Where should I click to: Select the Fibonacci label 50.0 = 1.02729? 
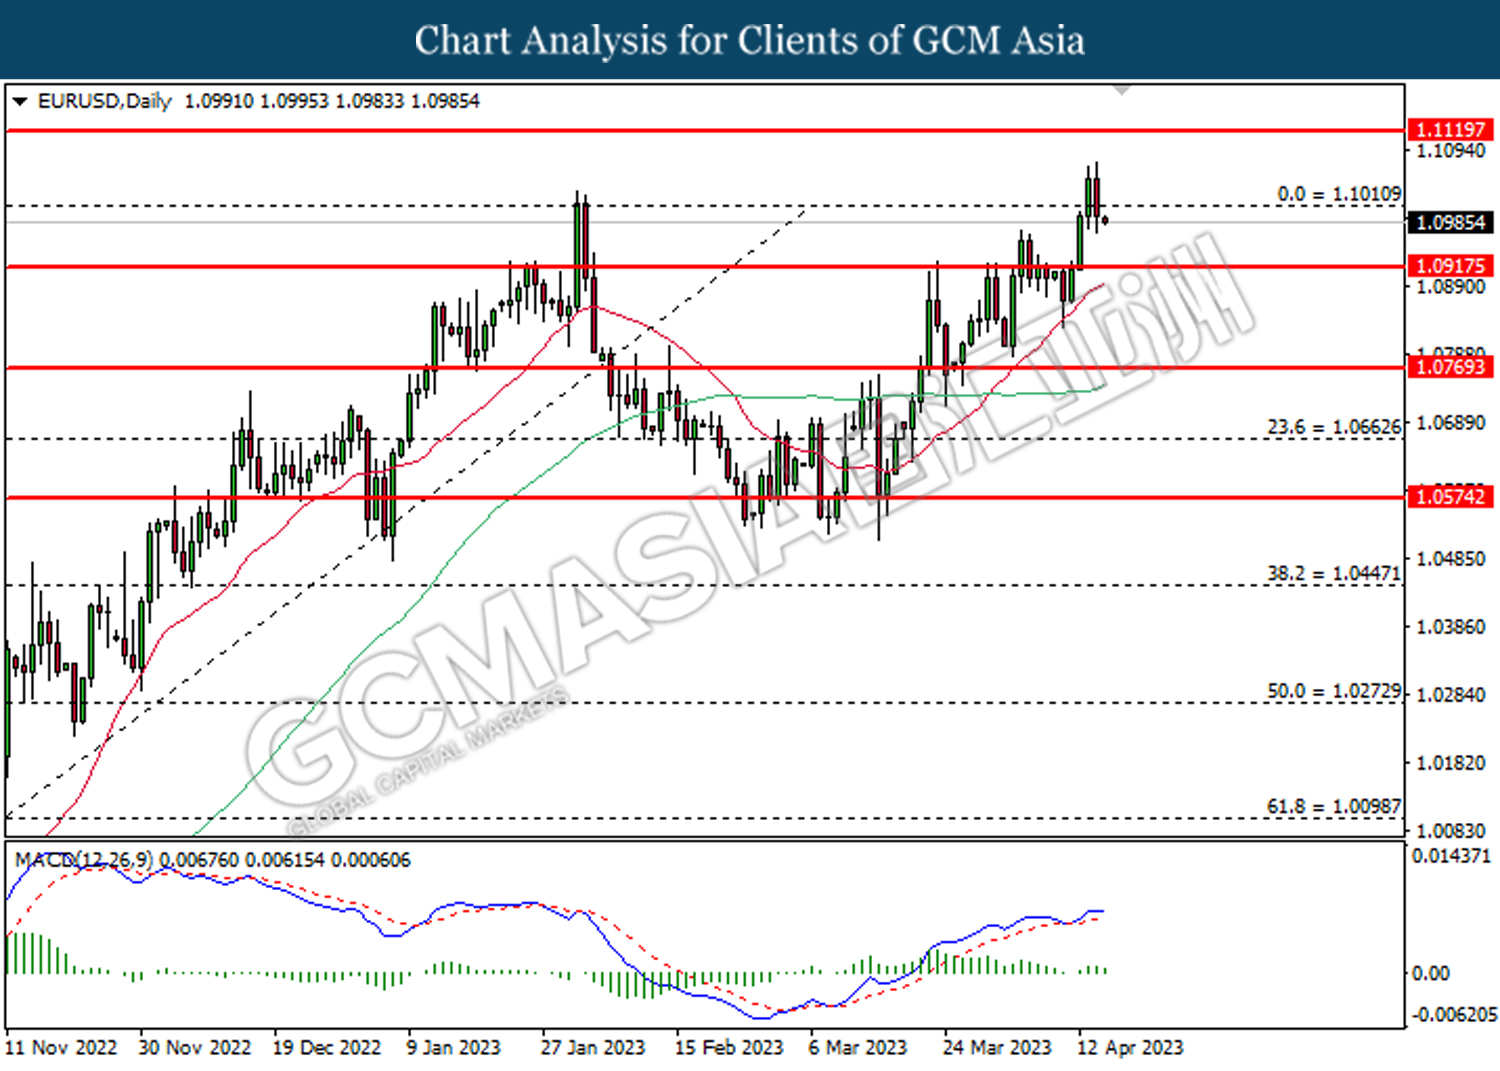1334,691
